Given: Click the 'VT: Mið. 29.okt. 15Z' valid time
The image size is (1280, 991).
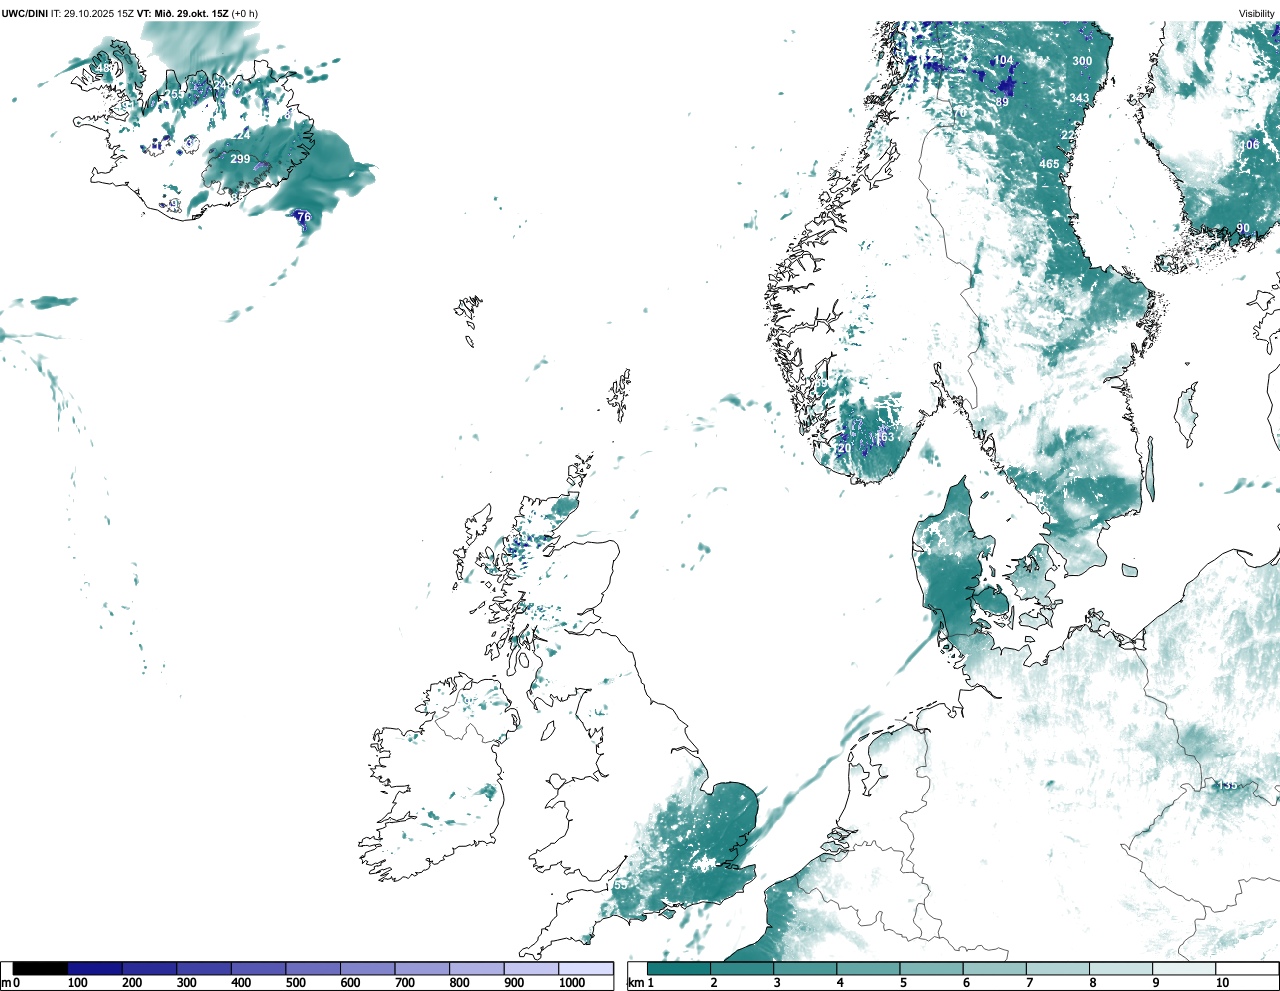Looking at the screenshot, I should point(183,13).
